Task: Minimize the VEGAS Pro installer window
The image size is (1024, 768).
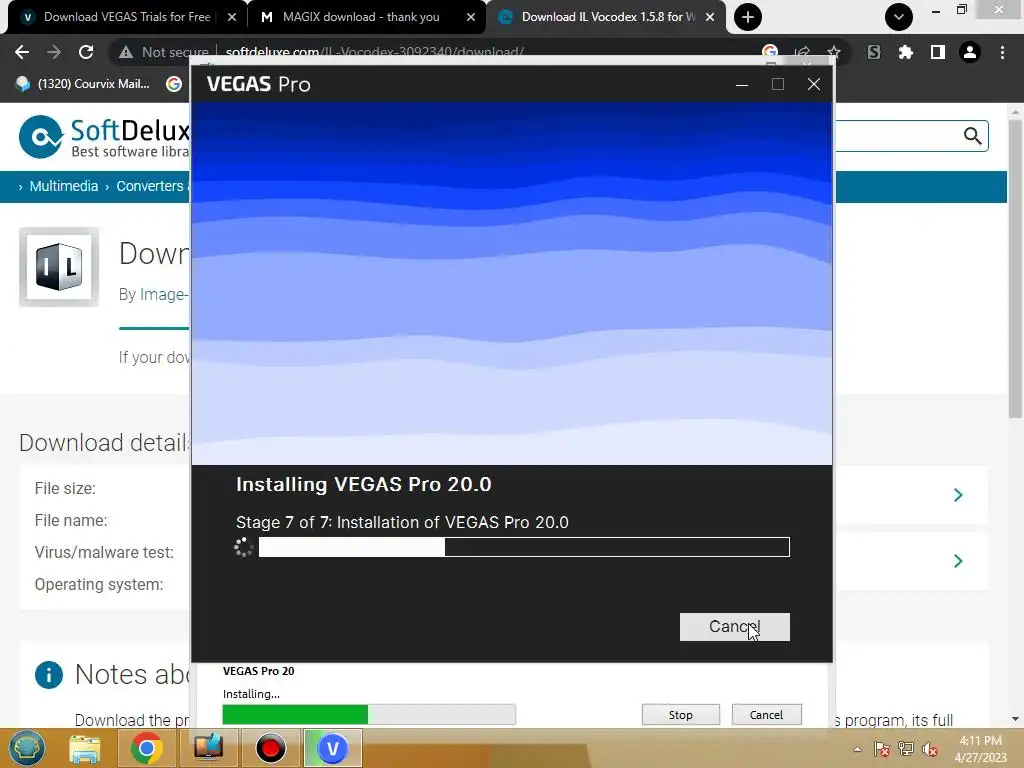Action: point(742,84)
